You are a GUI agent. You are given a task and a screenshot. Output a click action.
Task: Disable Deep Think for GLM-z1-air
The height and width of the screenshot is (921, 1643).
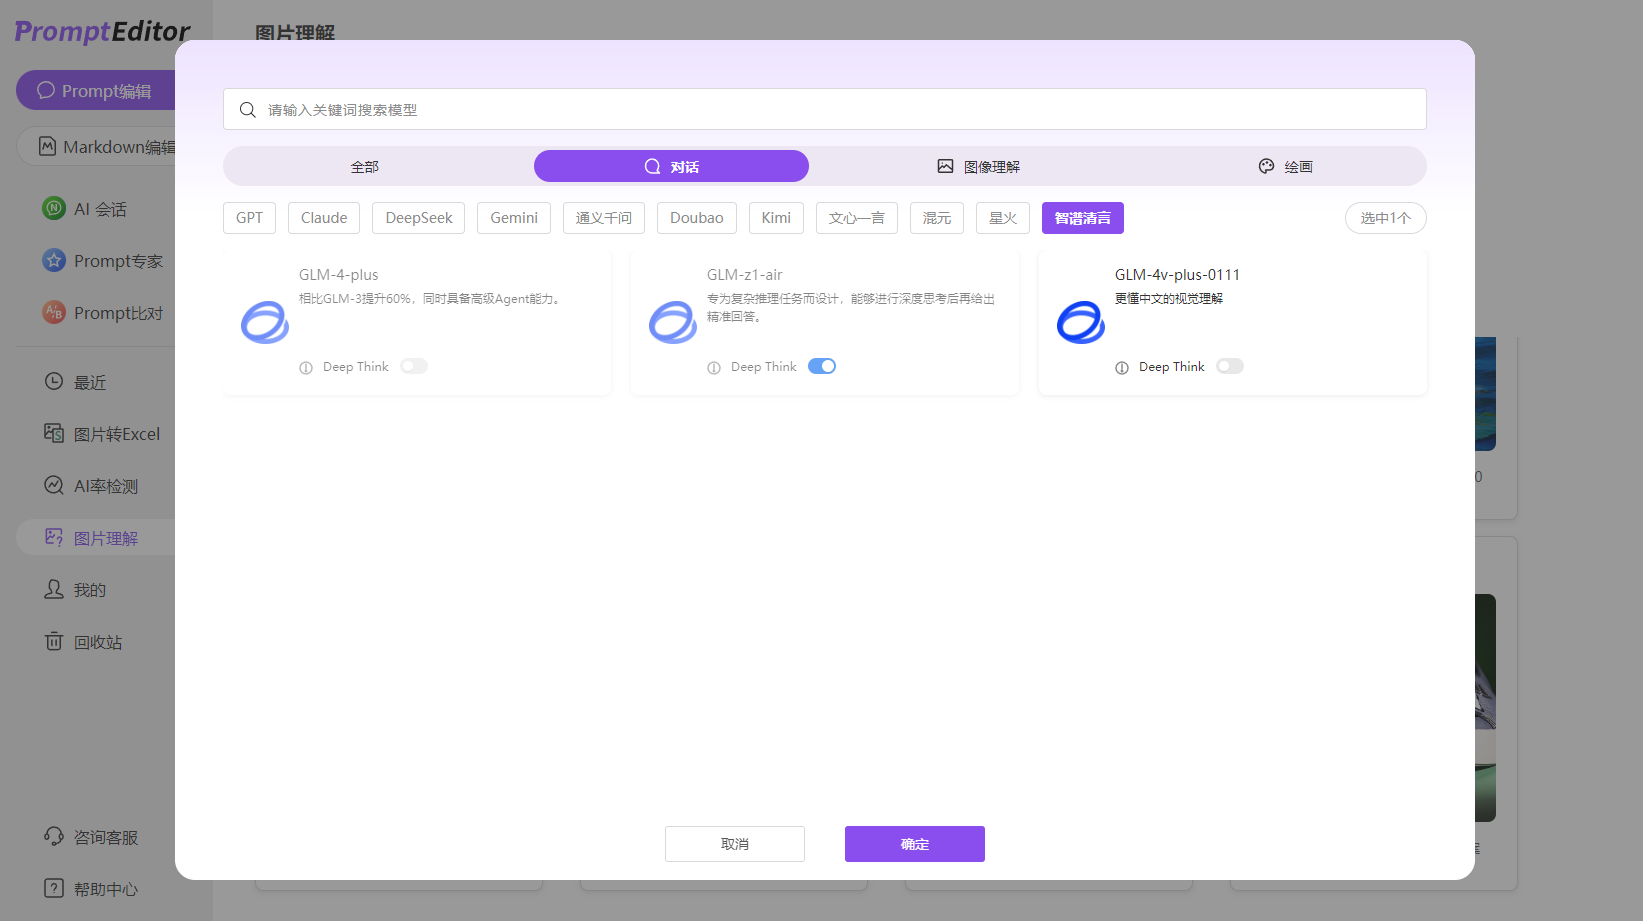click(x=822, y=367)
